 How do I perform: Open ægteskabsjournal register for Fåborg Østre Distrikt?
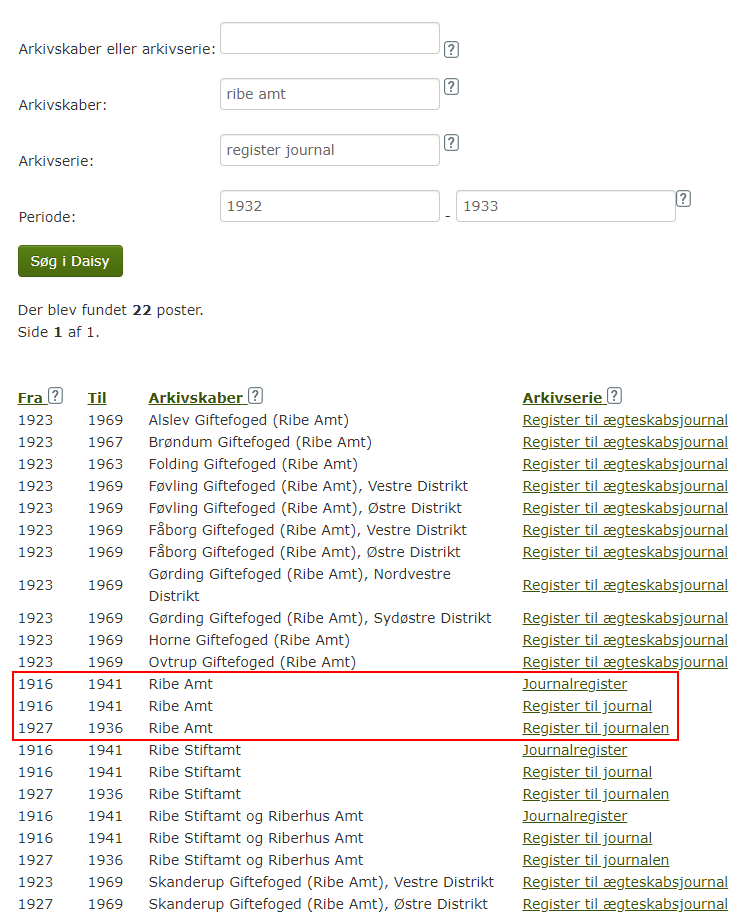(x=625, y=553)
